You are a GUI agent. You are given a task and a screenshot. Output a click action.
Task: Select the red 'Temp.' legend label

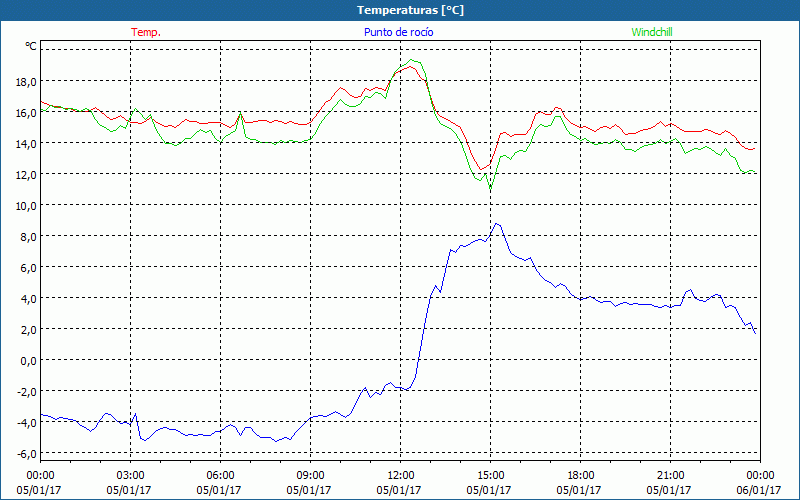pyautogui.click(x=146, y=32)
